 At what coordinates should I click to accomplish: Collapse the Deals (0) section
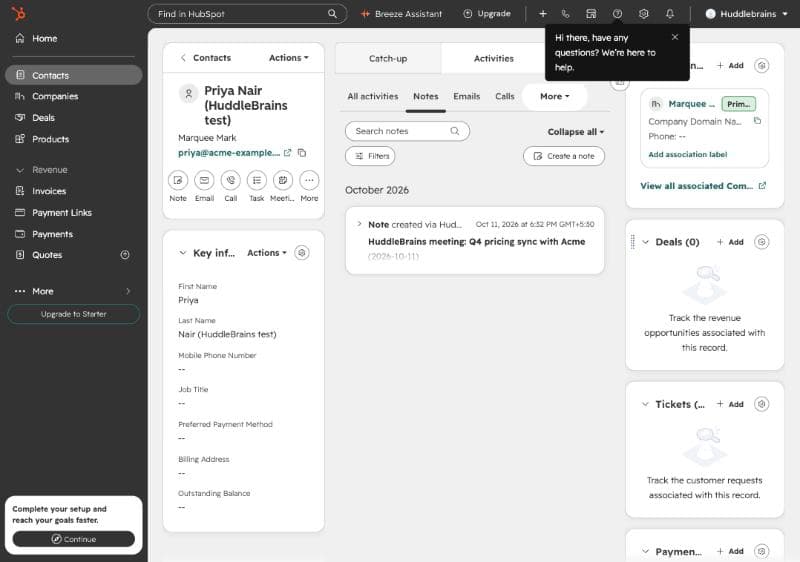coord(645,242)
